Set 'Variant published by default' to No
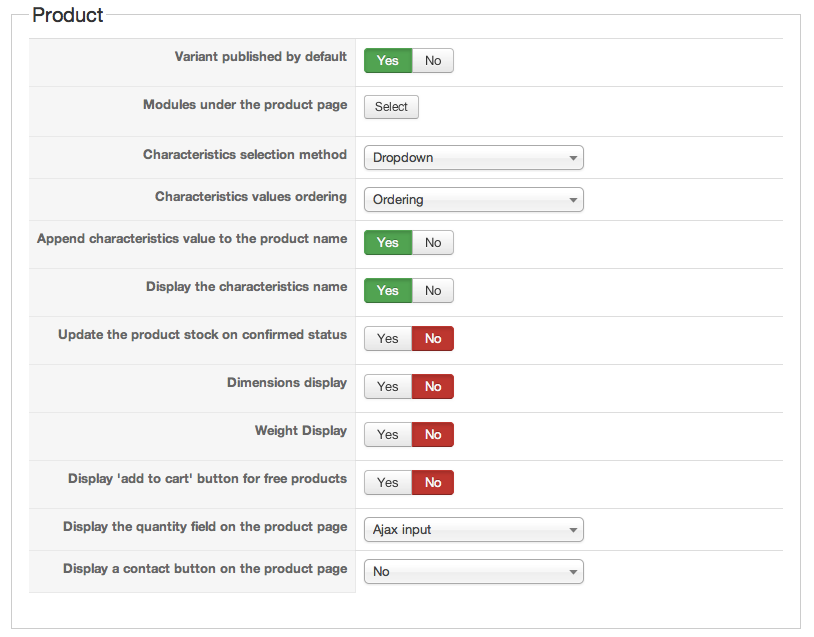 (x=433, y=61)
